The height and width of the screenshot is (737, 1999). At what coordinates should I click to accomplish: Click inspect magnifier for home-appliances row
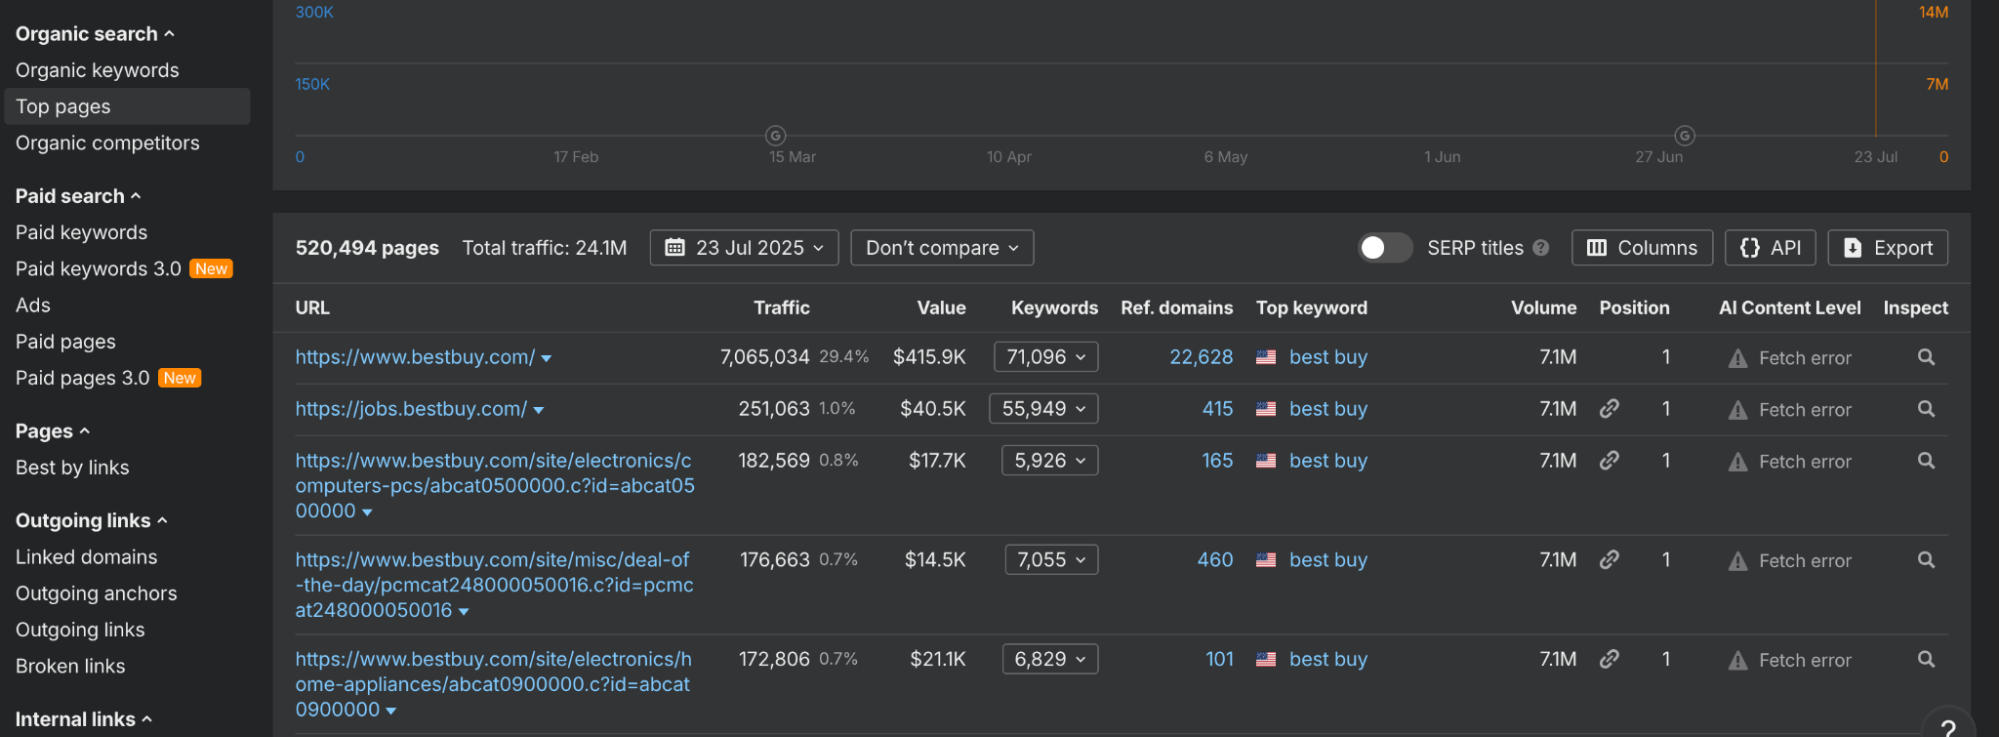1926,659
